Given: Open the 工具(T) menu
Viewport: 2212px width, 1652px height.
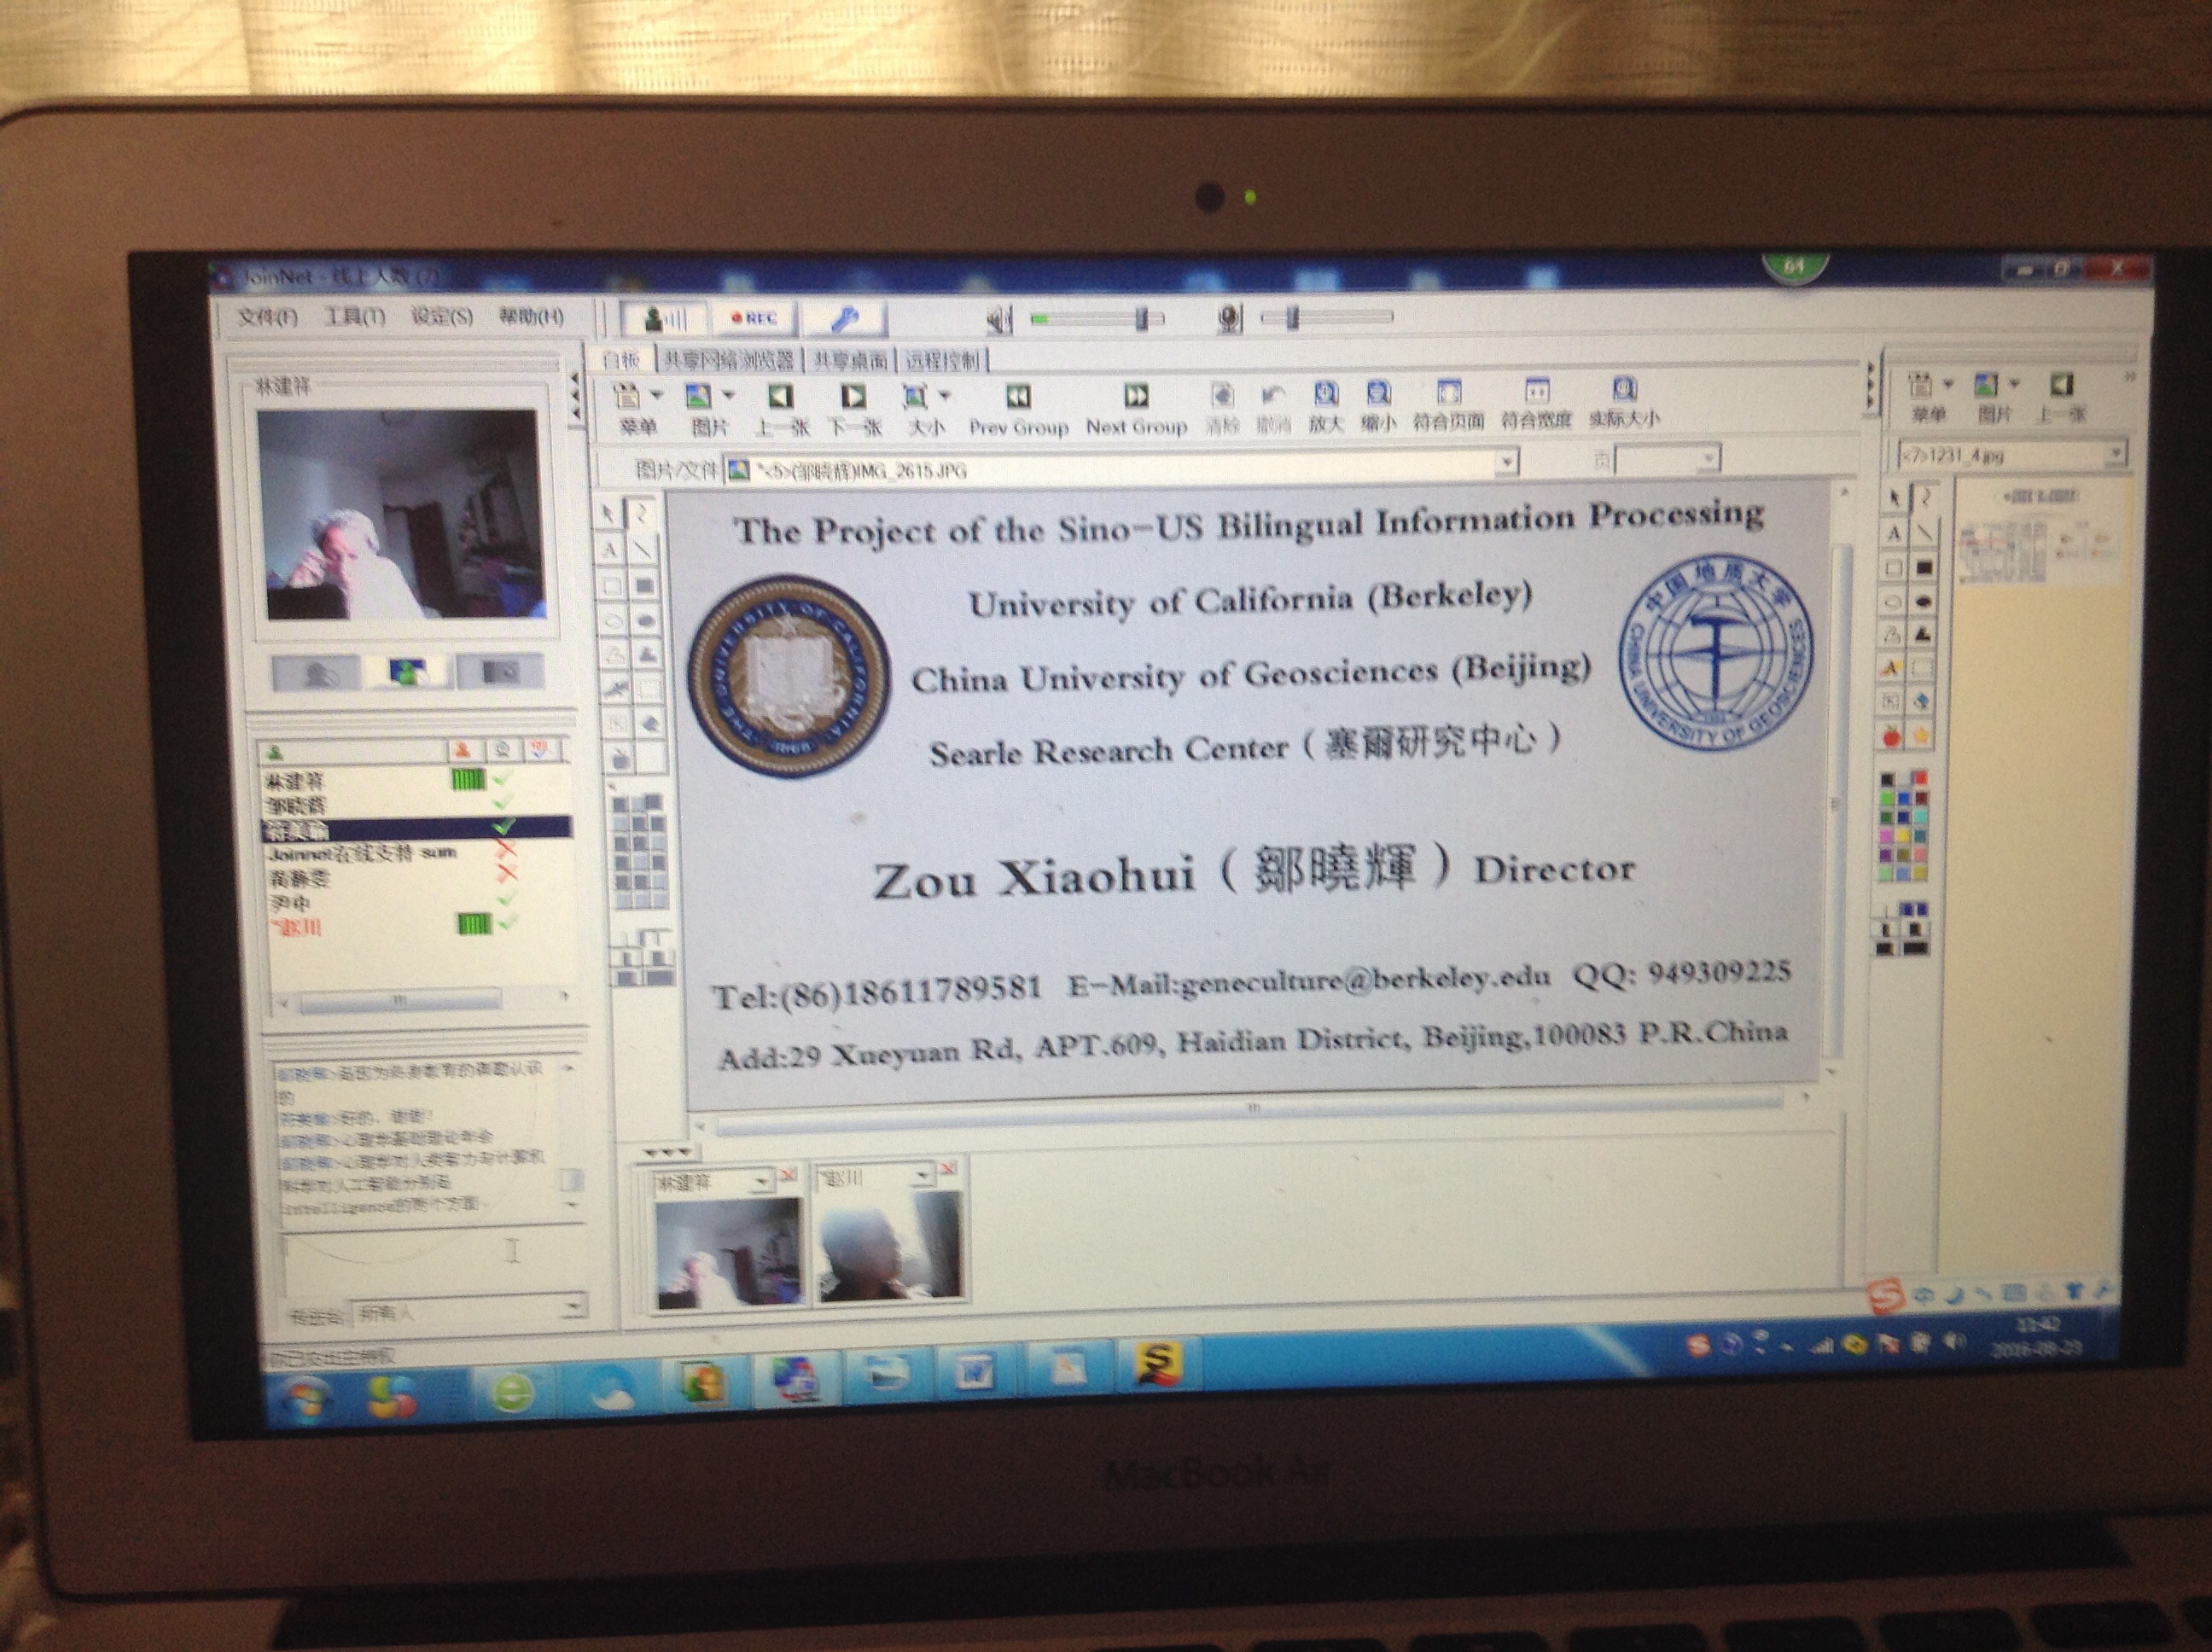Looking at the screenshot, I should click(x=354, y=317).
